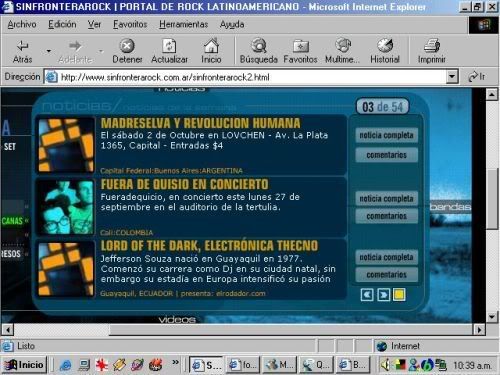The image size is (500, 375).
Task: Print the page with Imprimir
Action: (x=432, y=51)
